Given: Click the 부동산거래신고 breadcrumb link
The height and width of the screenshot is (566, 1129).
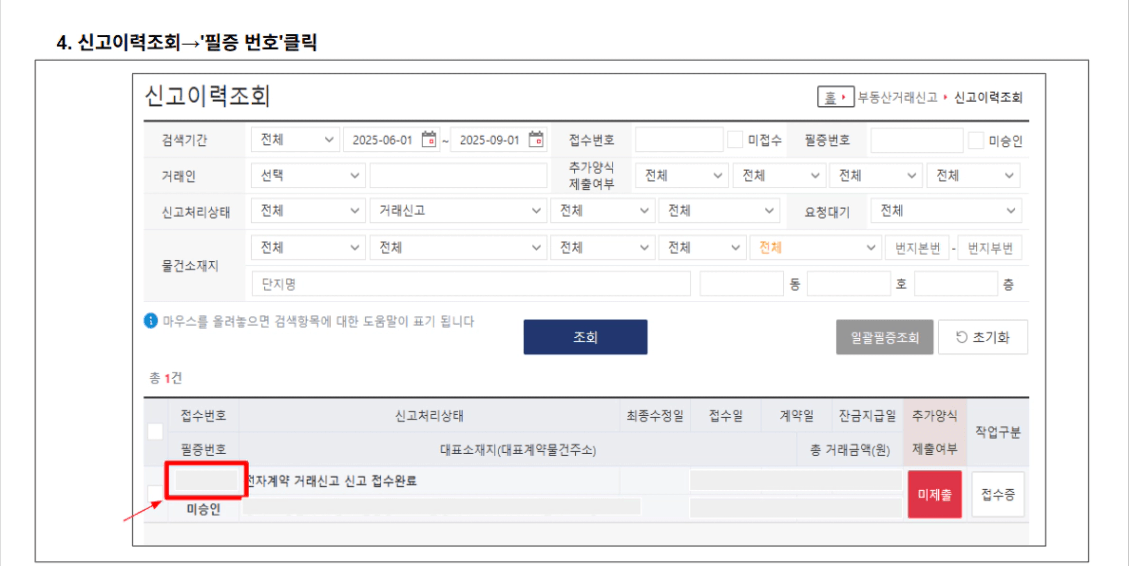Looking at the screenshot, I should tap(897, 98).
